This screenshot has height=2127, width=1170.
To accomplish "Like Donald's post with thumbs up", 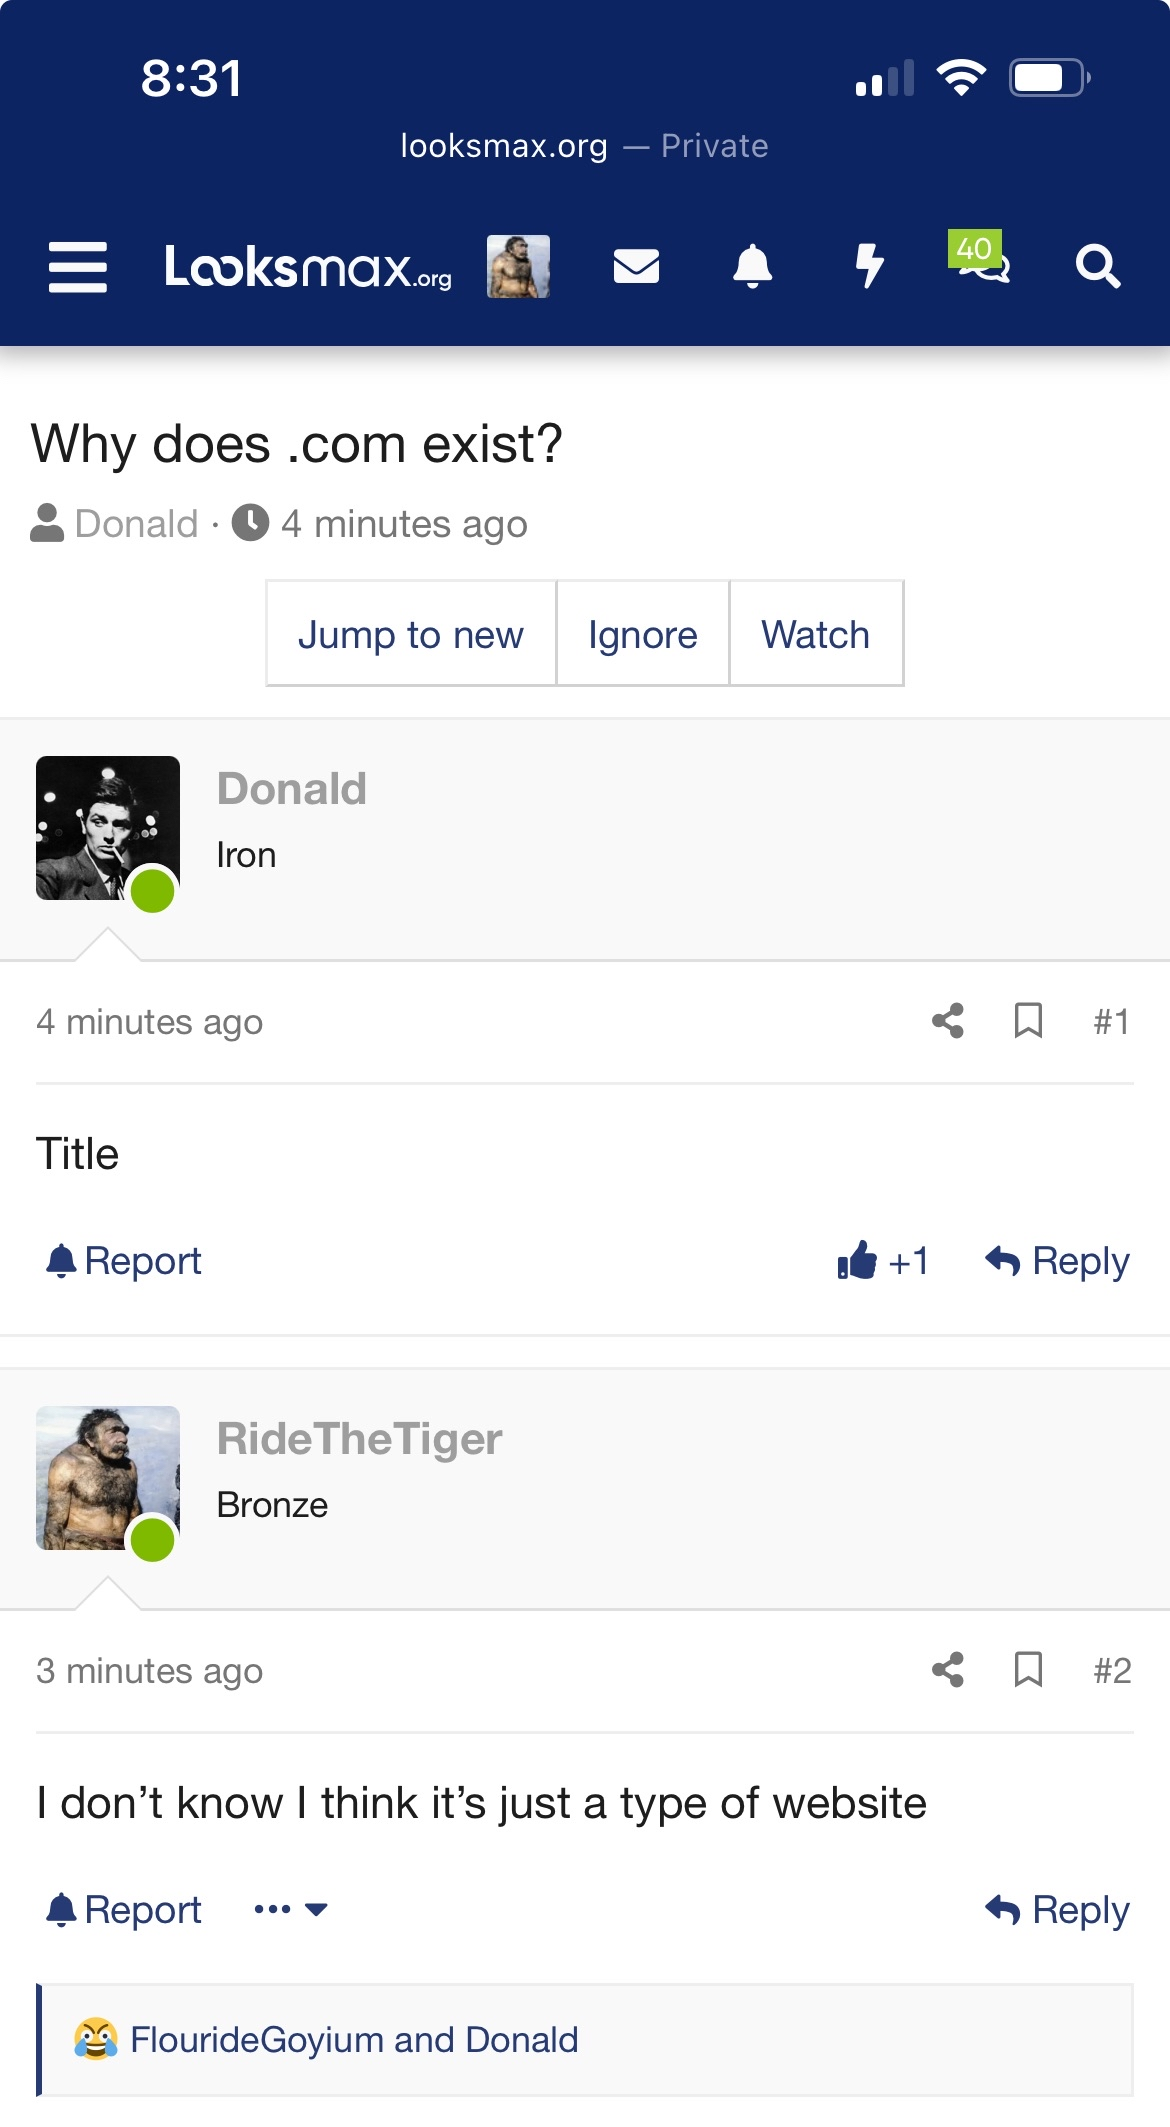I will 858,1261.
